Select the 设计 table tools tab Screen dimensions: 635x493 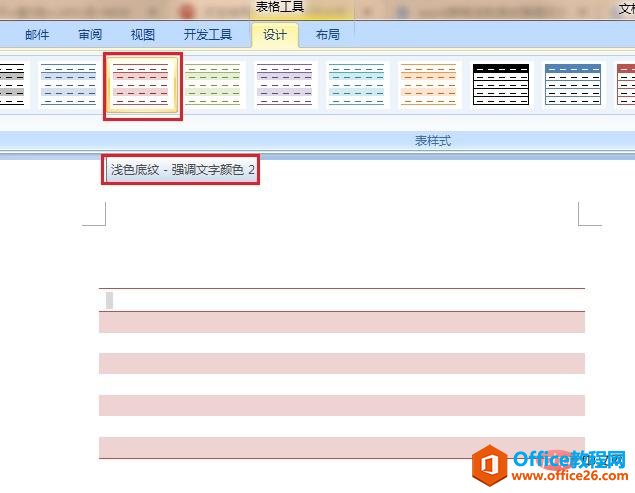point(275,35)
